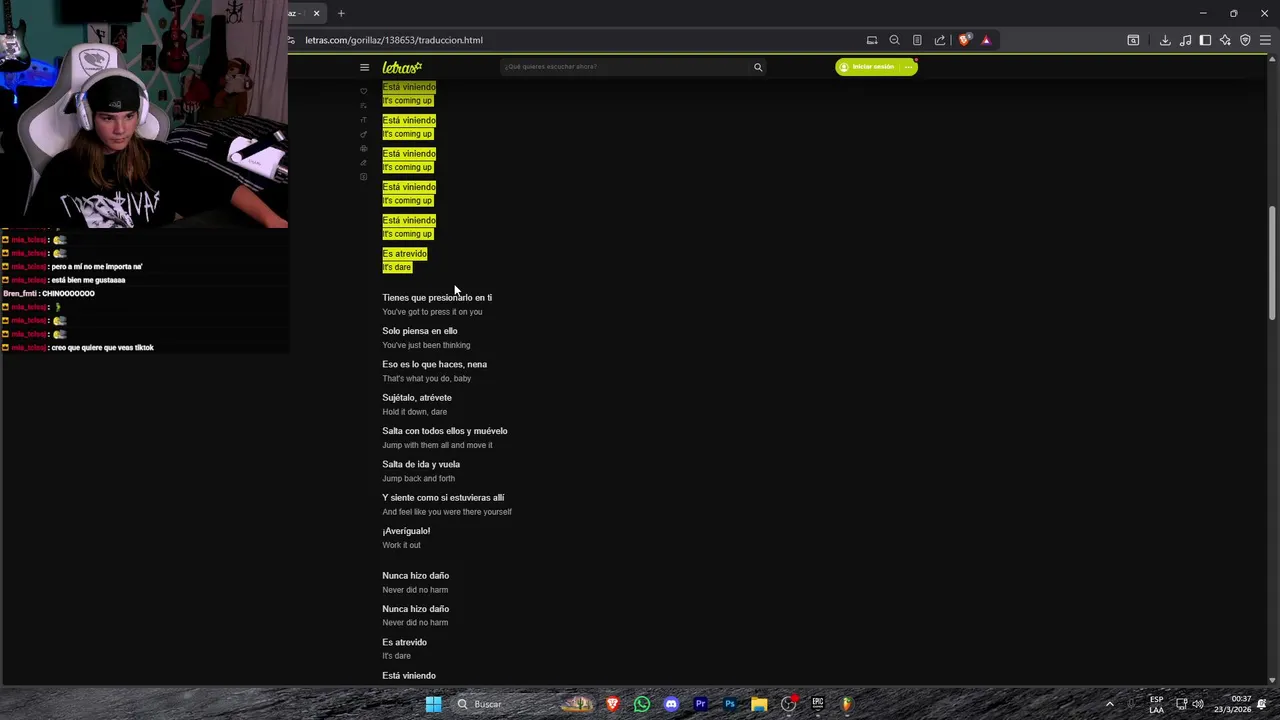Viewport: 1280px width, 720px height.
Task: Open Photoshop from the taskbar
Action: tap(730, 704)
